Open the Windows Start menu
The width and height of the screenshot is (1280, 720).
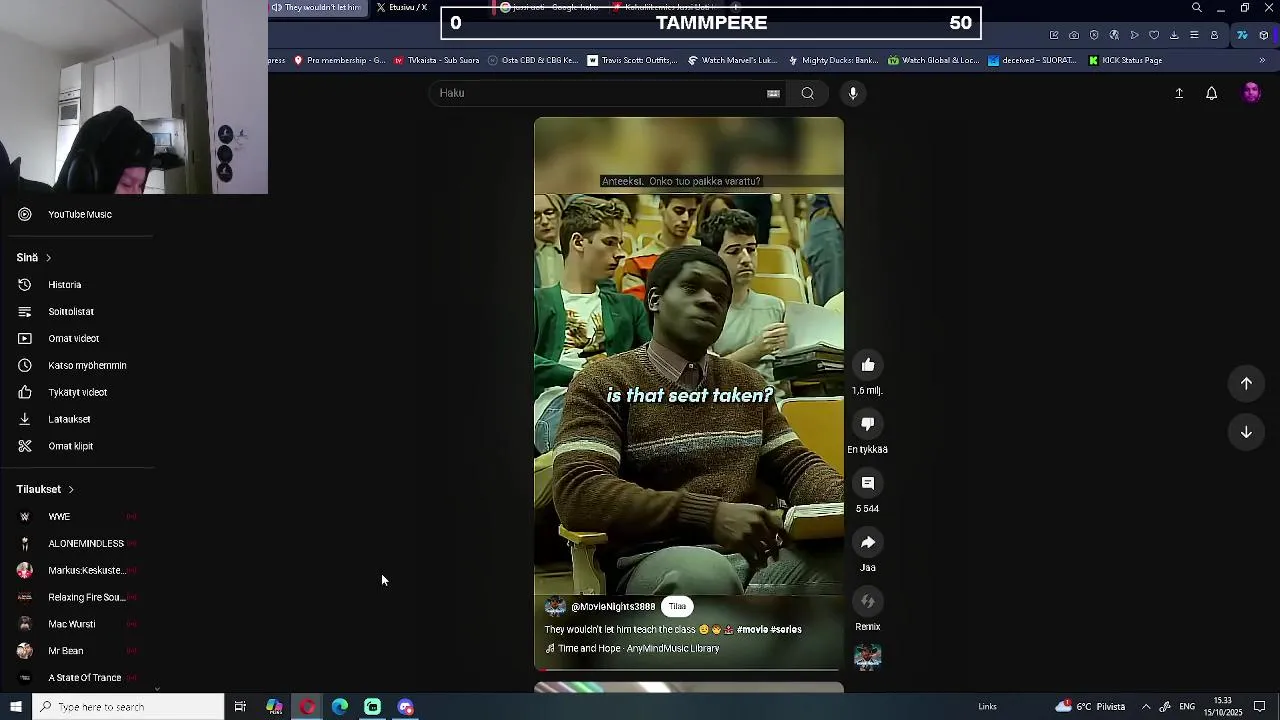coord(15,707)
